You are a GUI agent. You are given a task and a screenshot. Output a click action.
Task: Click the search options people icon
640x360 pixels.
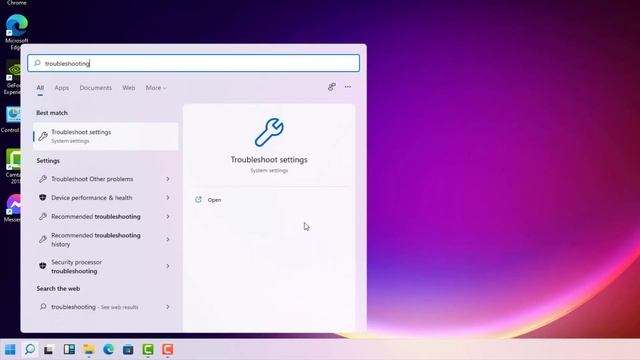pos(332,87)
